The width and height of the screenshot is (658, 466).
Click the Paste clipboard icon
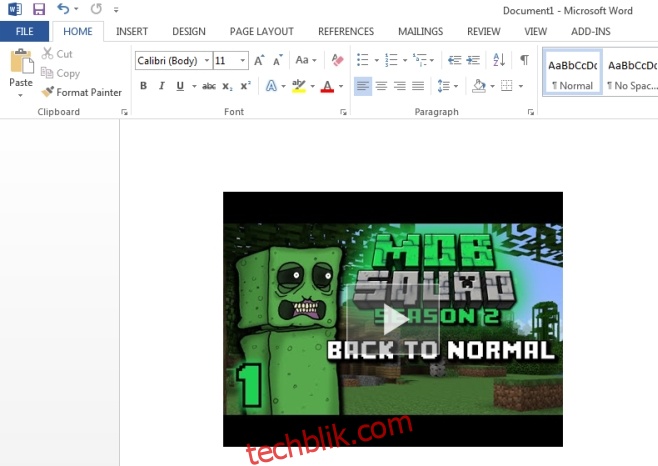[21, 61]
